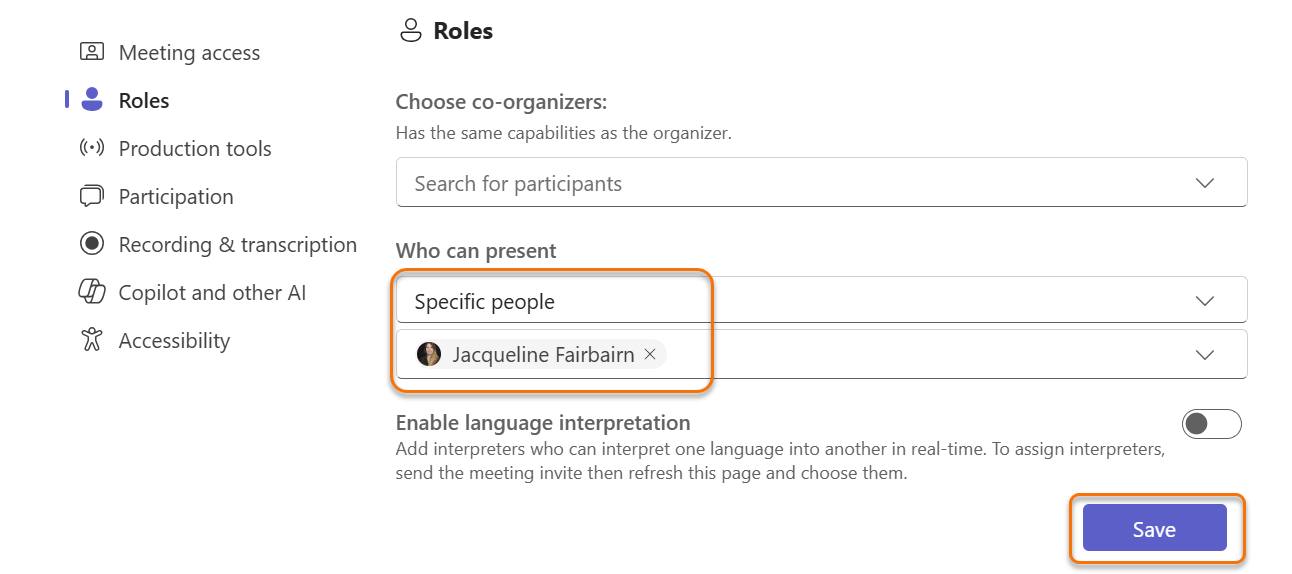Click the Production tools broadcast icon
This screenshot has height=574, width=1292.
(x=92, y=148)
